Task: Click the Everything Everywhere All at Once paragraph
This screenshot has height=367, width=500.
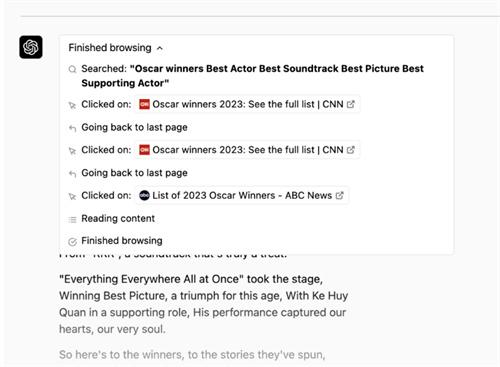Action: 203,304
